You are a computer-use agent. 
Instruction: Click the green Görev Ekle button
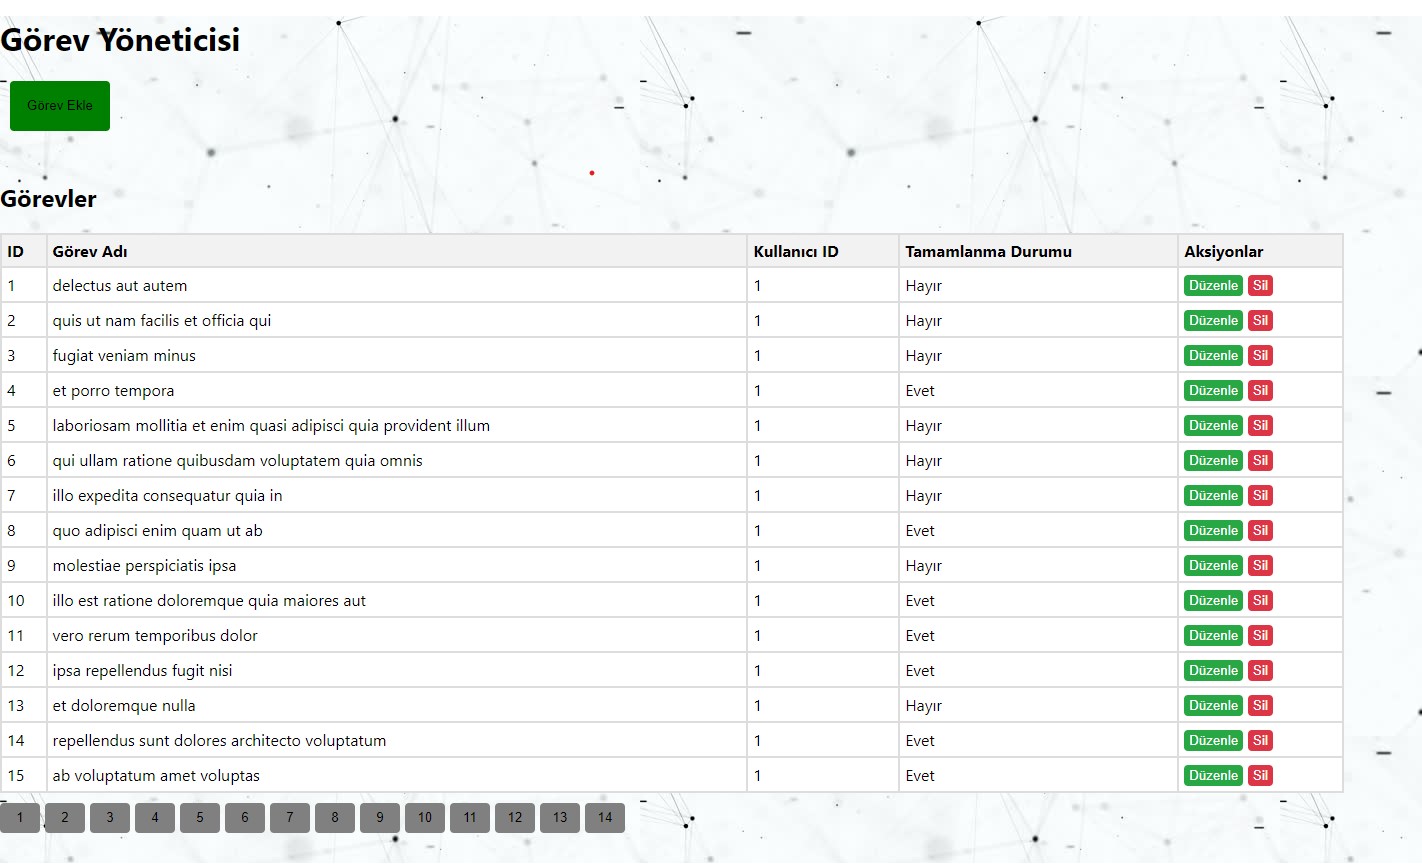[60, 106]
